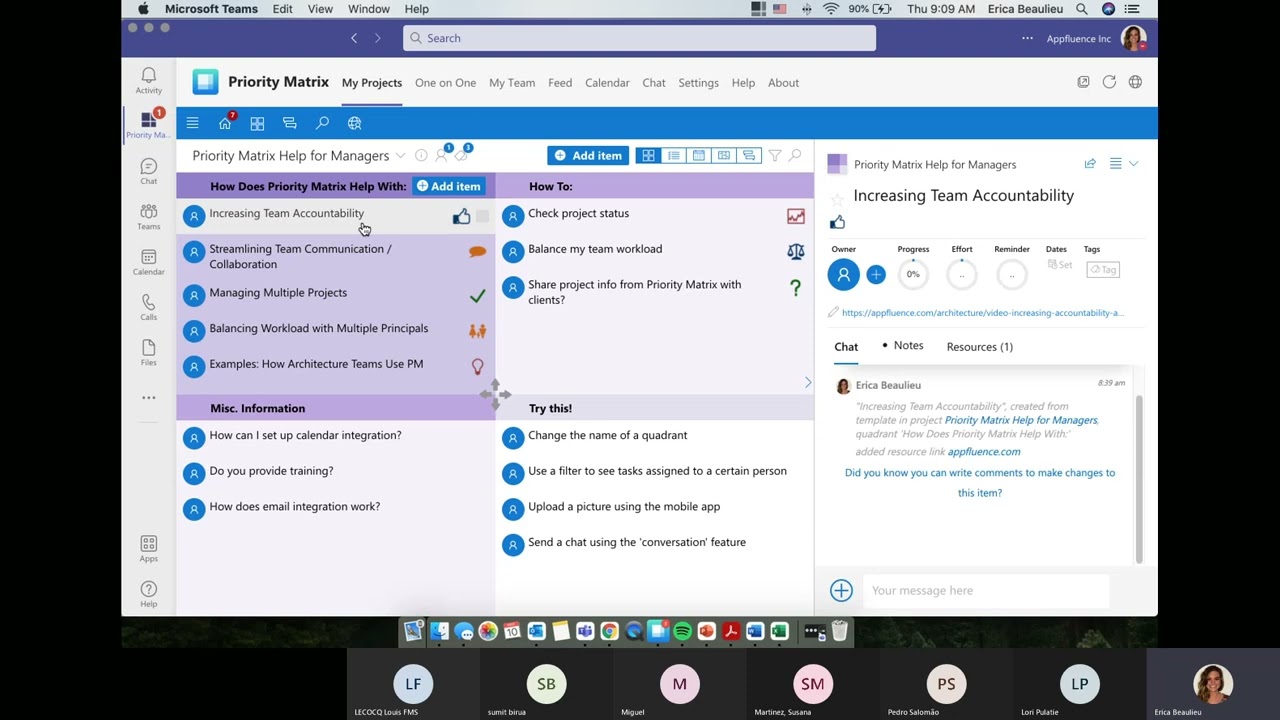
Task: Open the My Team tab
Action: tap(512, 83)
